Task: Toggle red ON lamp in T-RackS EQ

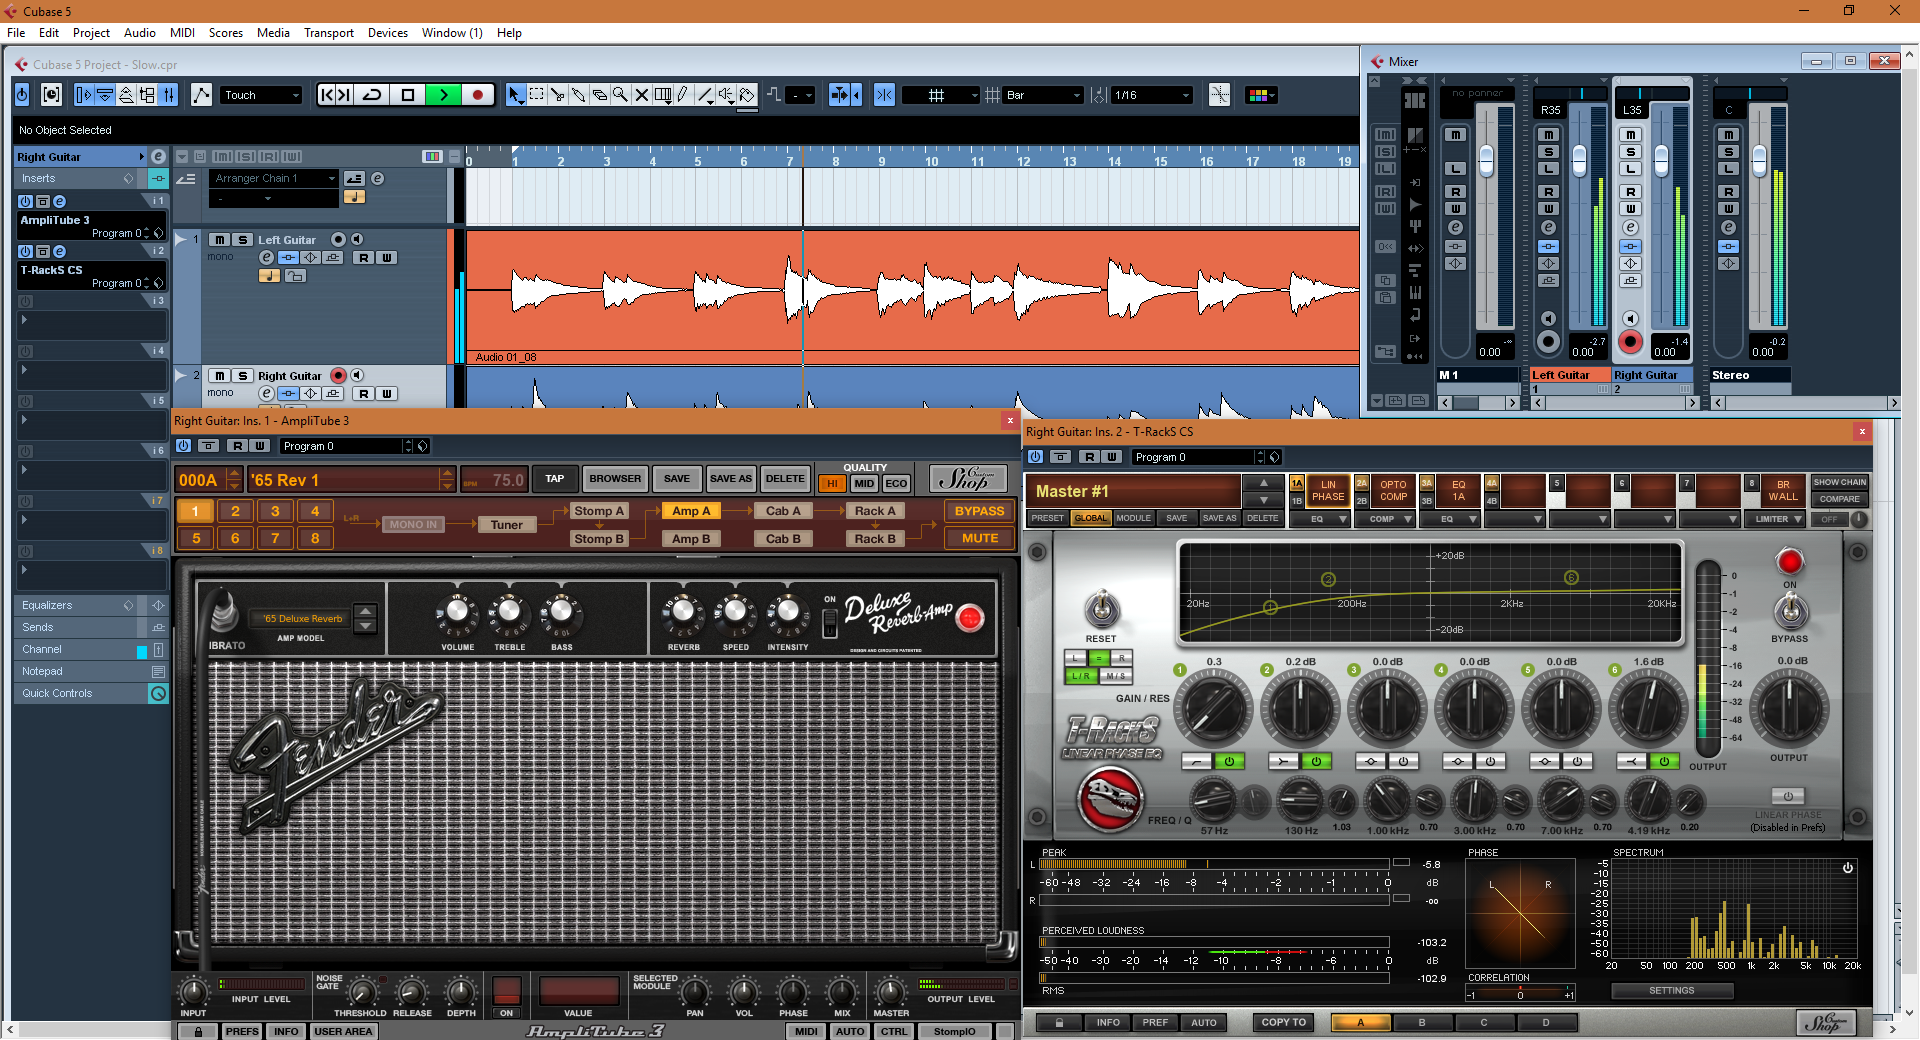Action: pyautogui.click(x=1789, y=561)
